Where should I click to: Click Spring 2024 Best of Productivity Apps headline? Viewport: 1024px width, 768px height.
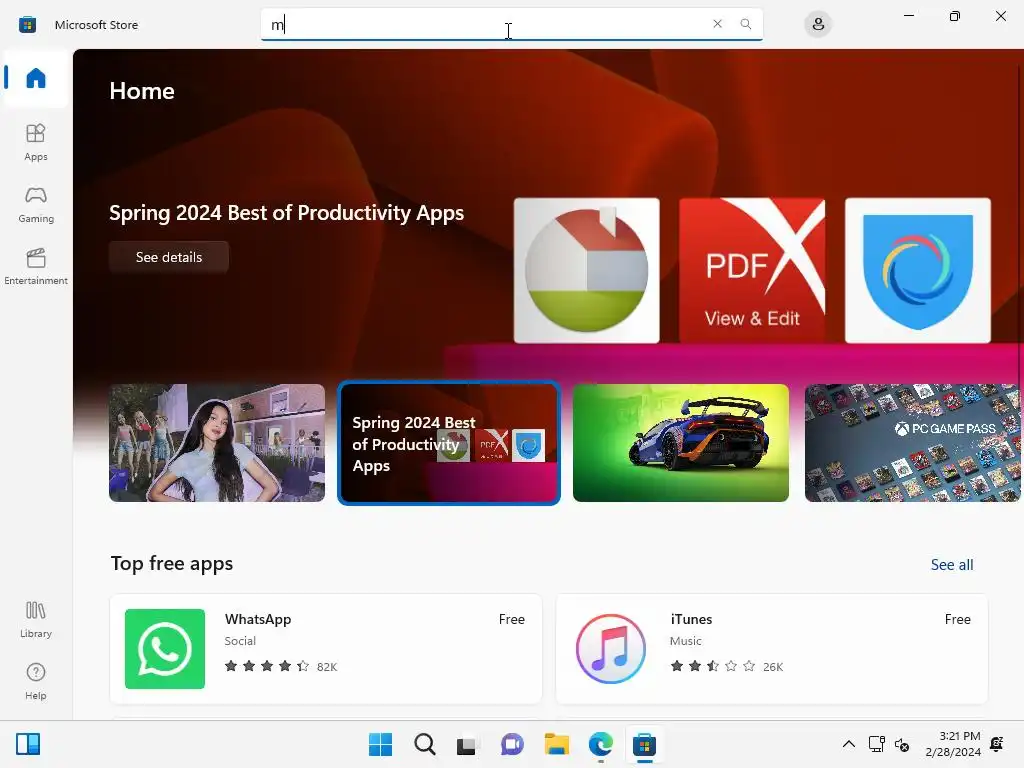[x=287, y=213]
